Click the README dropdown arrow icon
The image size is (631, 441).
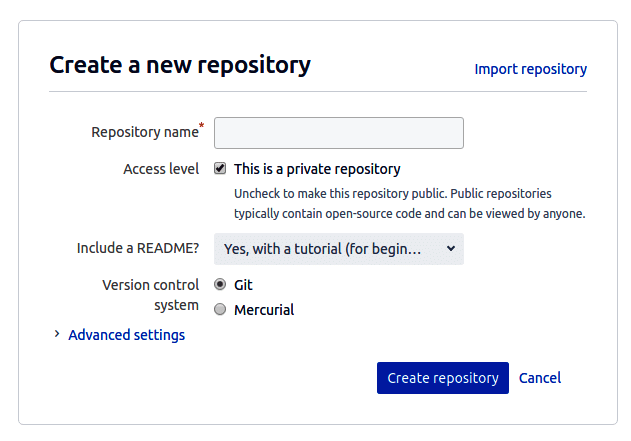tap(450, 249)
